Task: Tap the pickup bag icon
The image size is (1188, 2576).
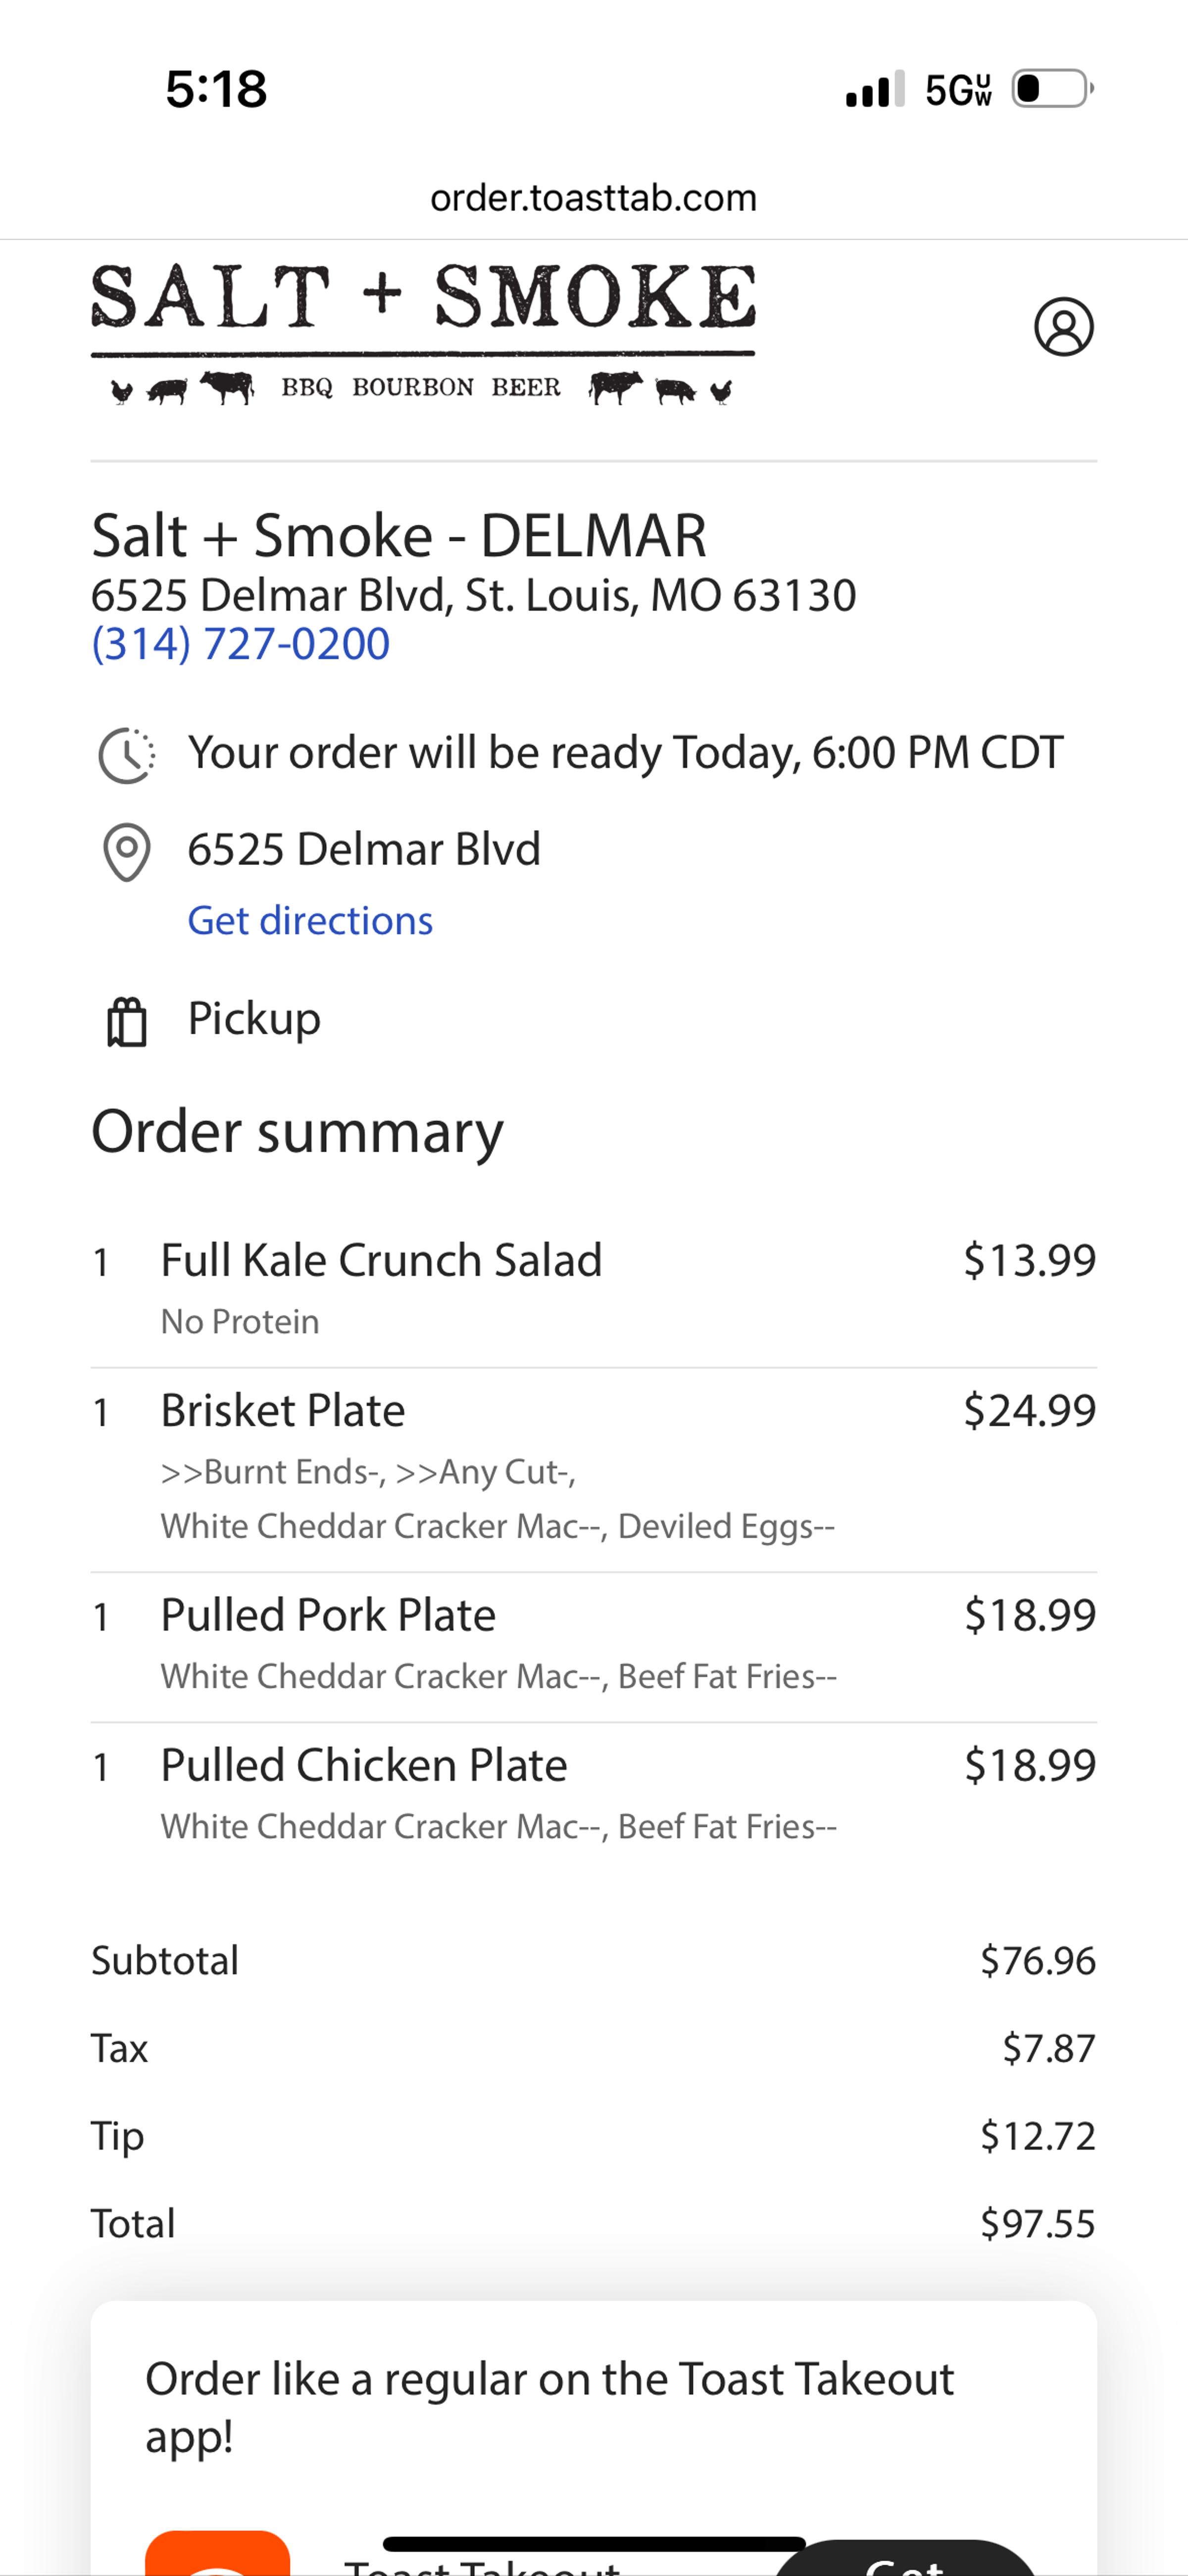Action: click(127, 1021)
